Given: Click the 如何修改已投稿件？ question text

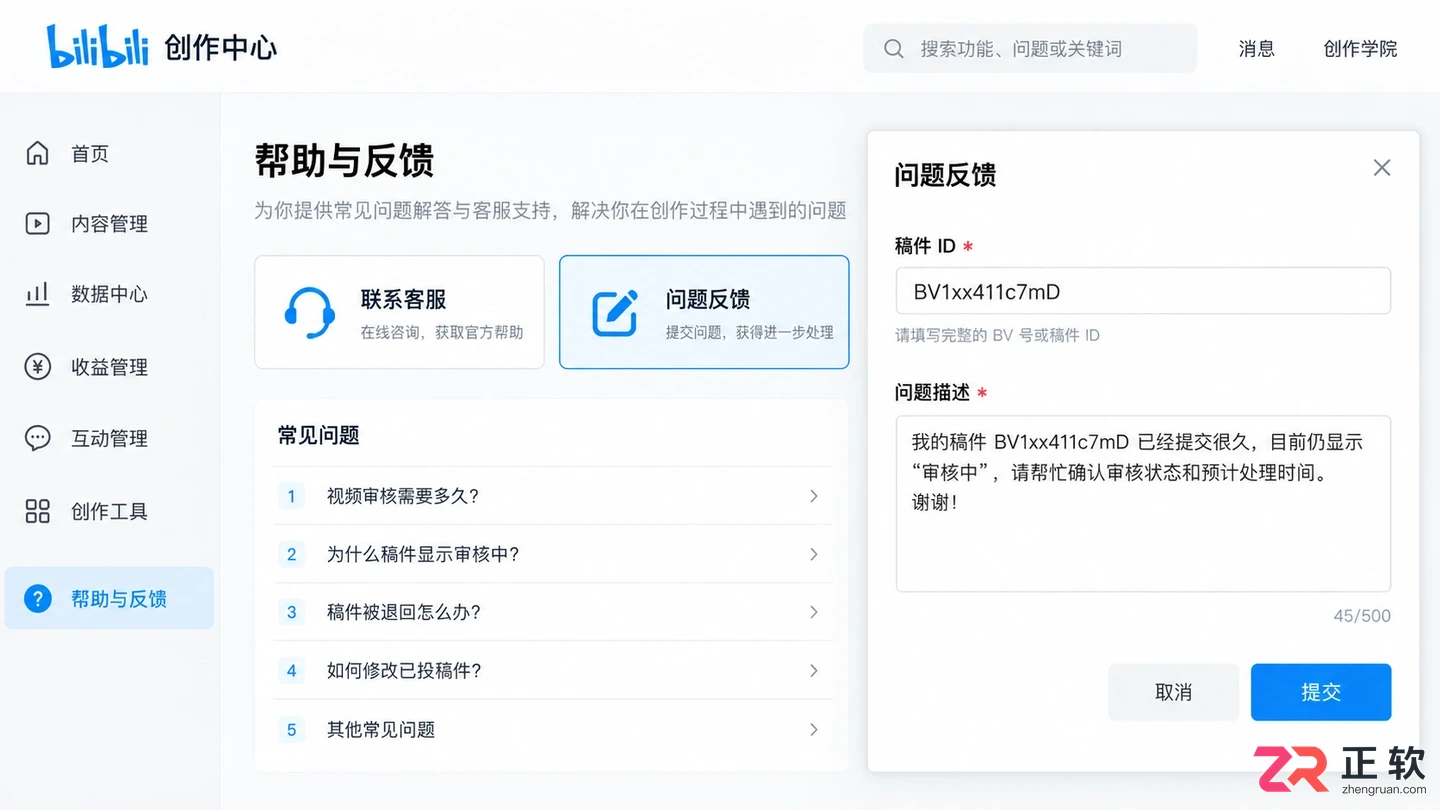Looking at the screenshot, I should pyautogui.click(x=404, y=670).
